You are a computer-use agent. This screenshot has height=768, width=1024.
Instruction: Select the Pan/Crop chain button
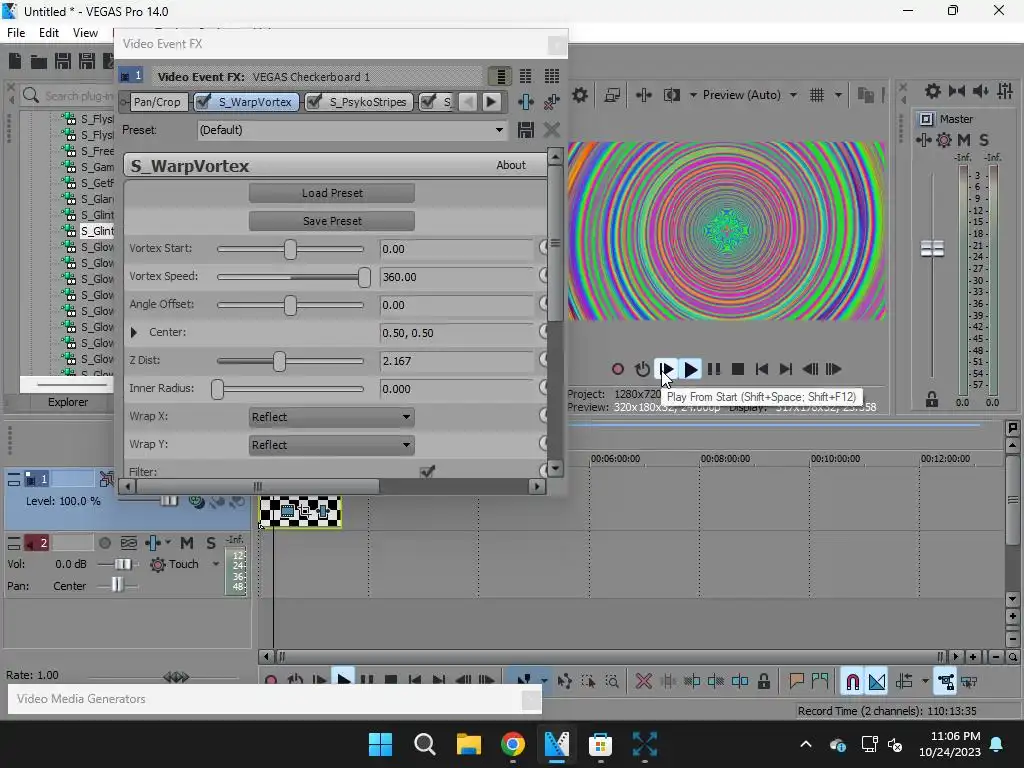[x=157, y=102]
